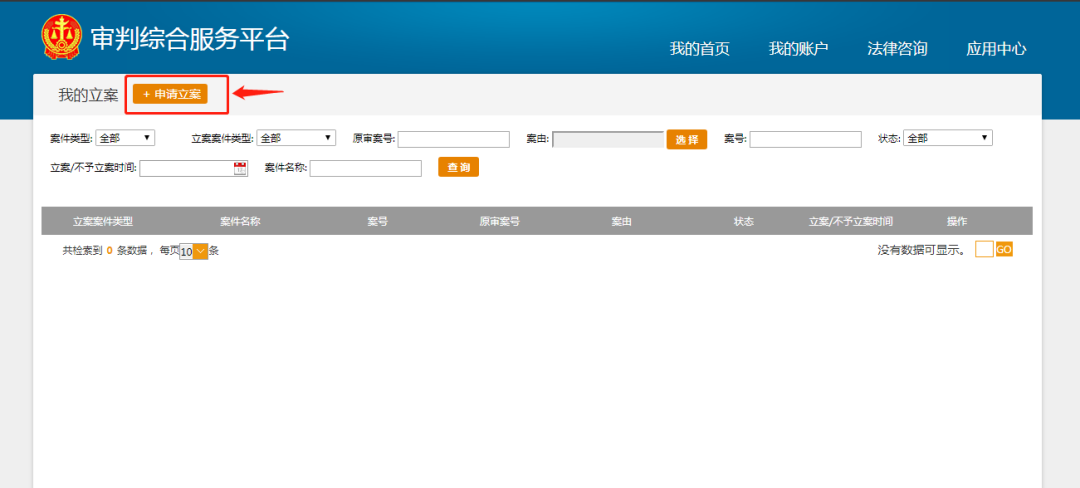Expand the 状态 dropdown
Screen dimensions: 1080x488
click(948, 138)
